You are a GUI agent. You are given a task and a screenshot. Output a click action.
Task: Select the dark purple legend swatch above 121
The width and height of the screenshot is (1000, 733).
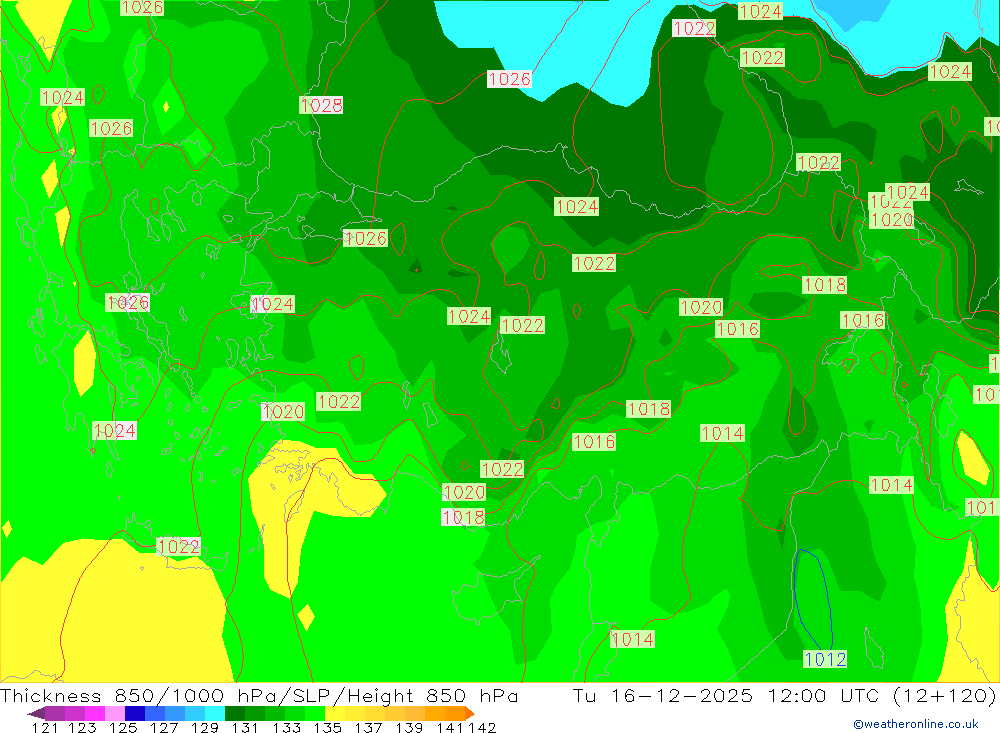point(55,713)
